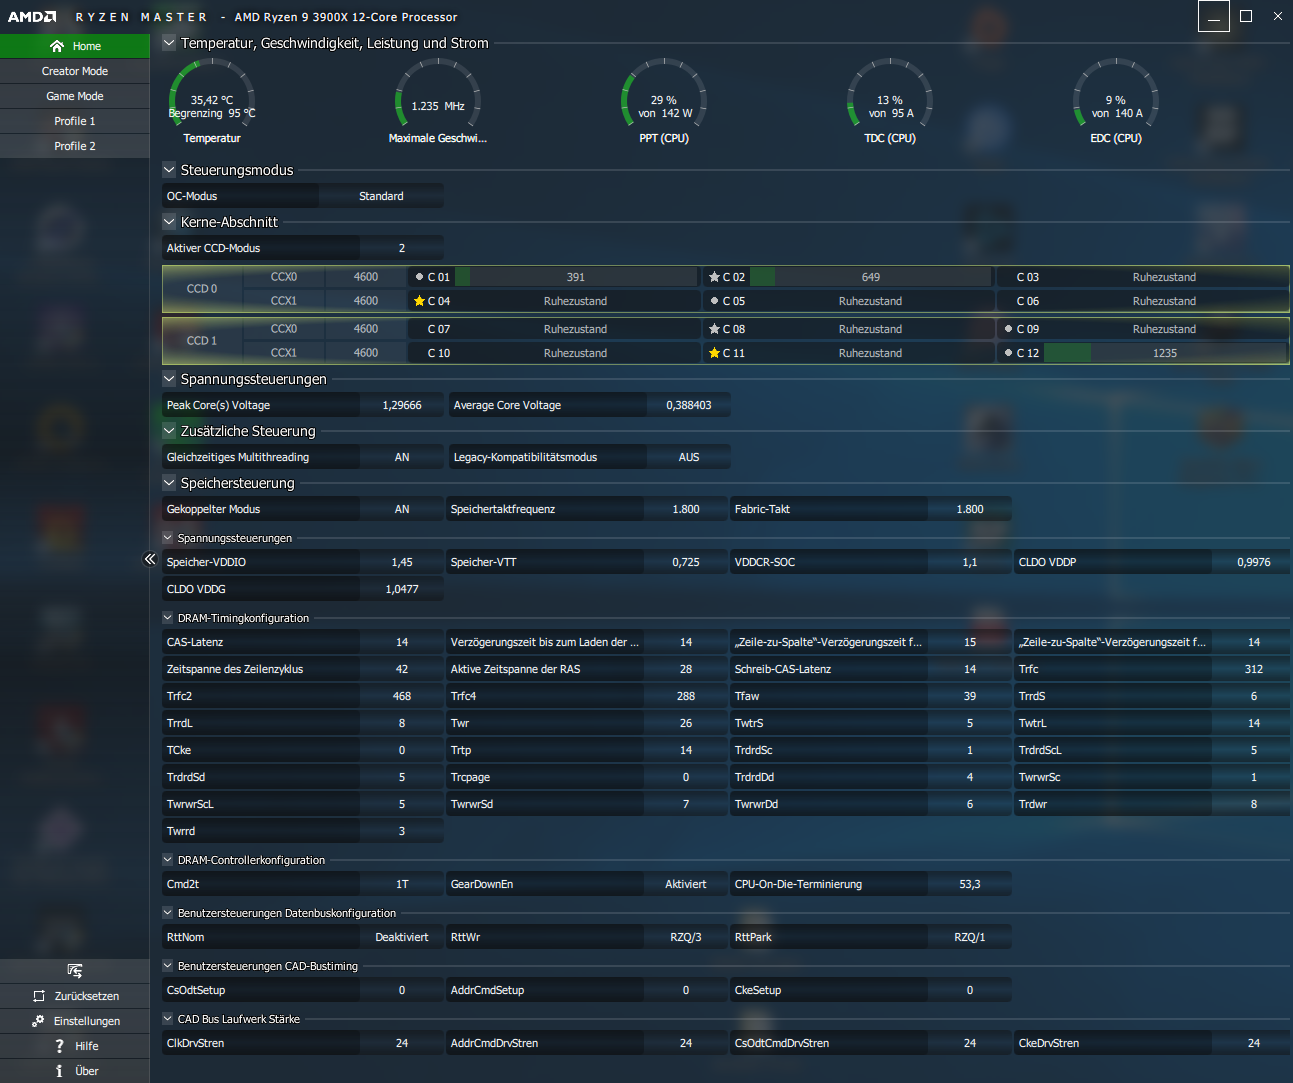This screenshot has height=1083, width=1293.
Task: Click the dot marker on core C 12
Action: click(x=1008, y=353)
